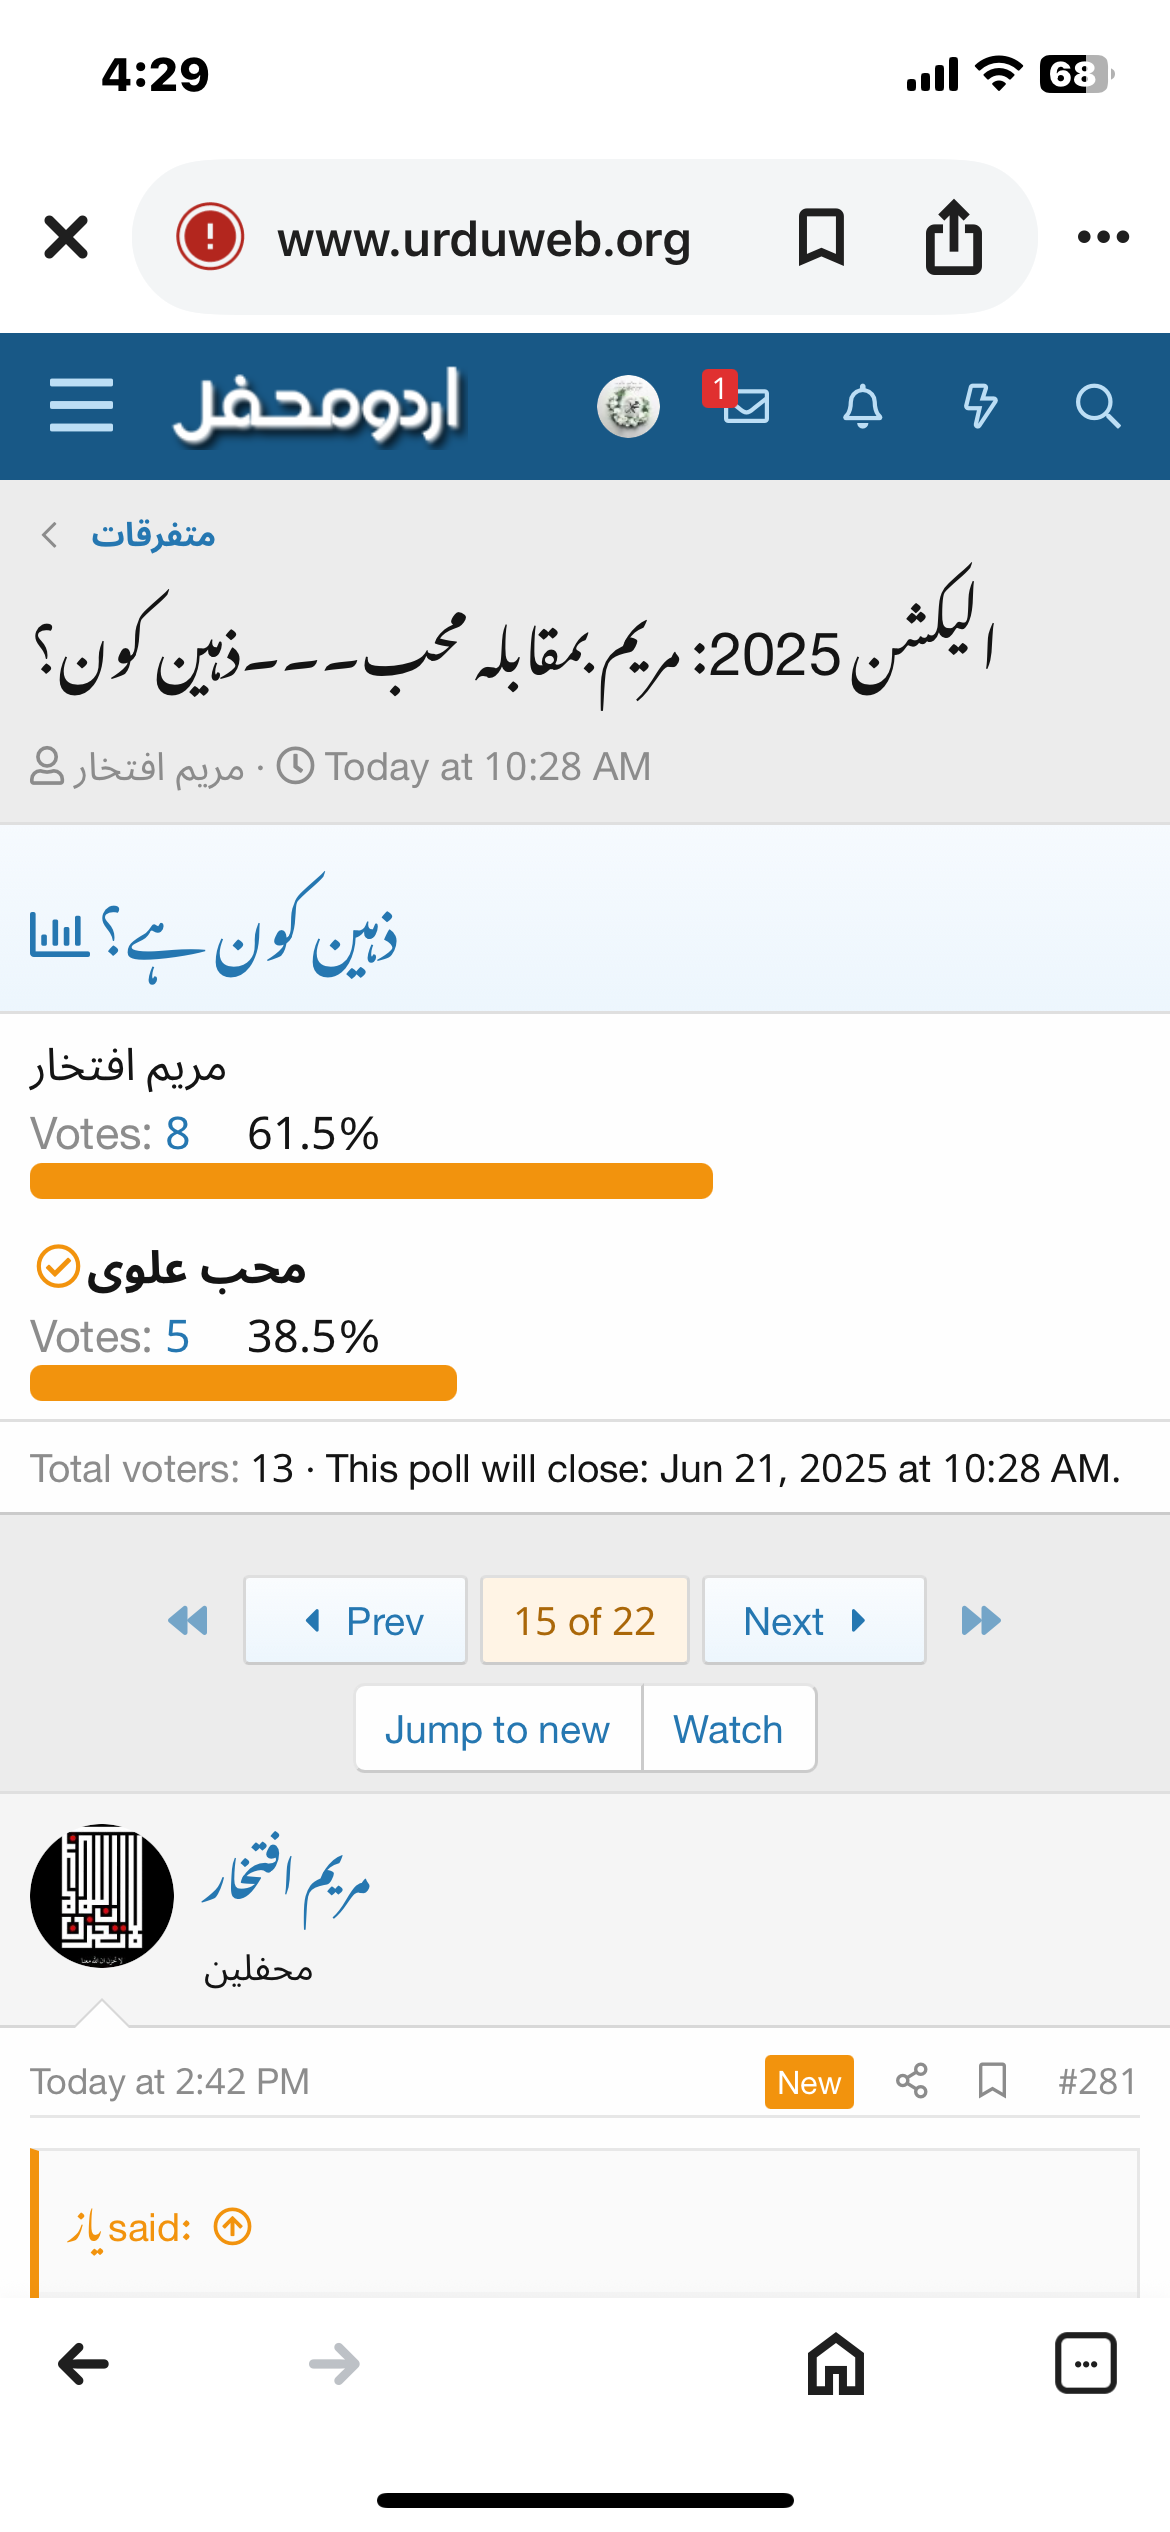The width and height of the screenshot is (1170, 2532).
Task: Open the browser tabs button
Action: pyautogui.click(x=1085, y=2364)
